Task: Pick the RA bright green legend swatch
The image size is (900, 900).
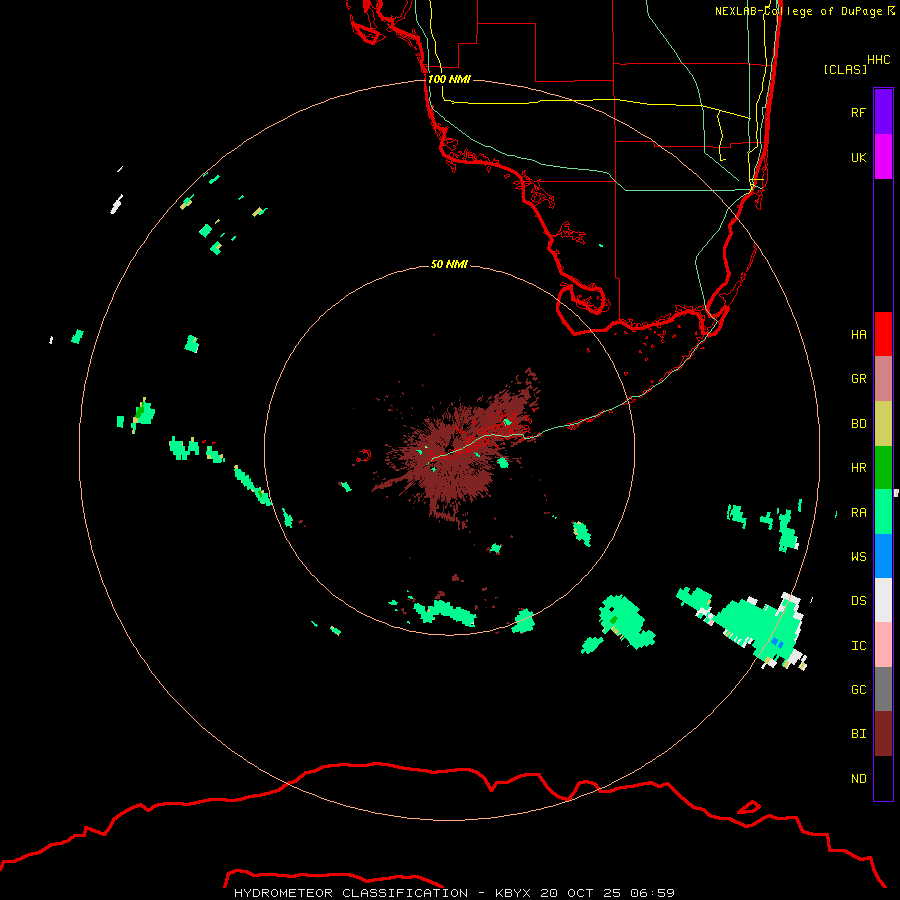Action: pyautogui.click(x=883, y=512)
